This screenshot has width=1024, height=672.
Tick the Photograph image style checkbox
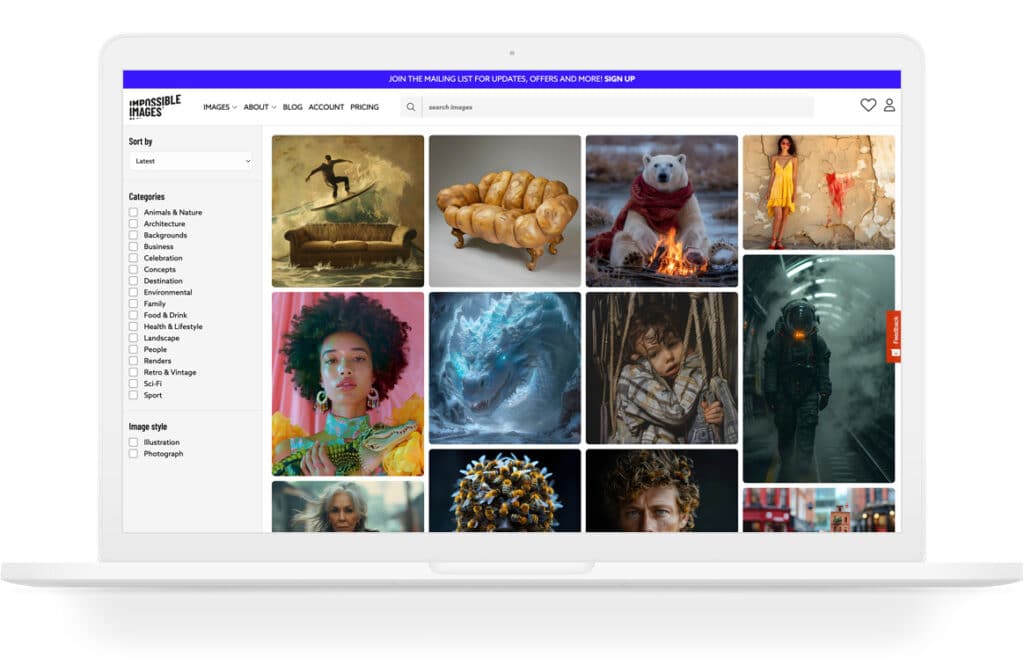click(133, 454)
